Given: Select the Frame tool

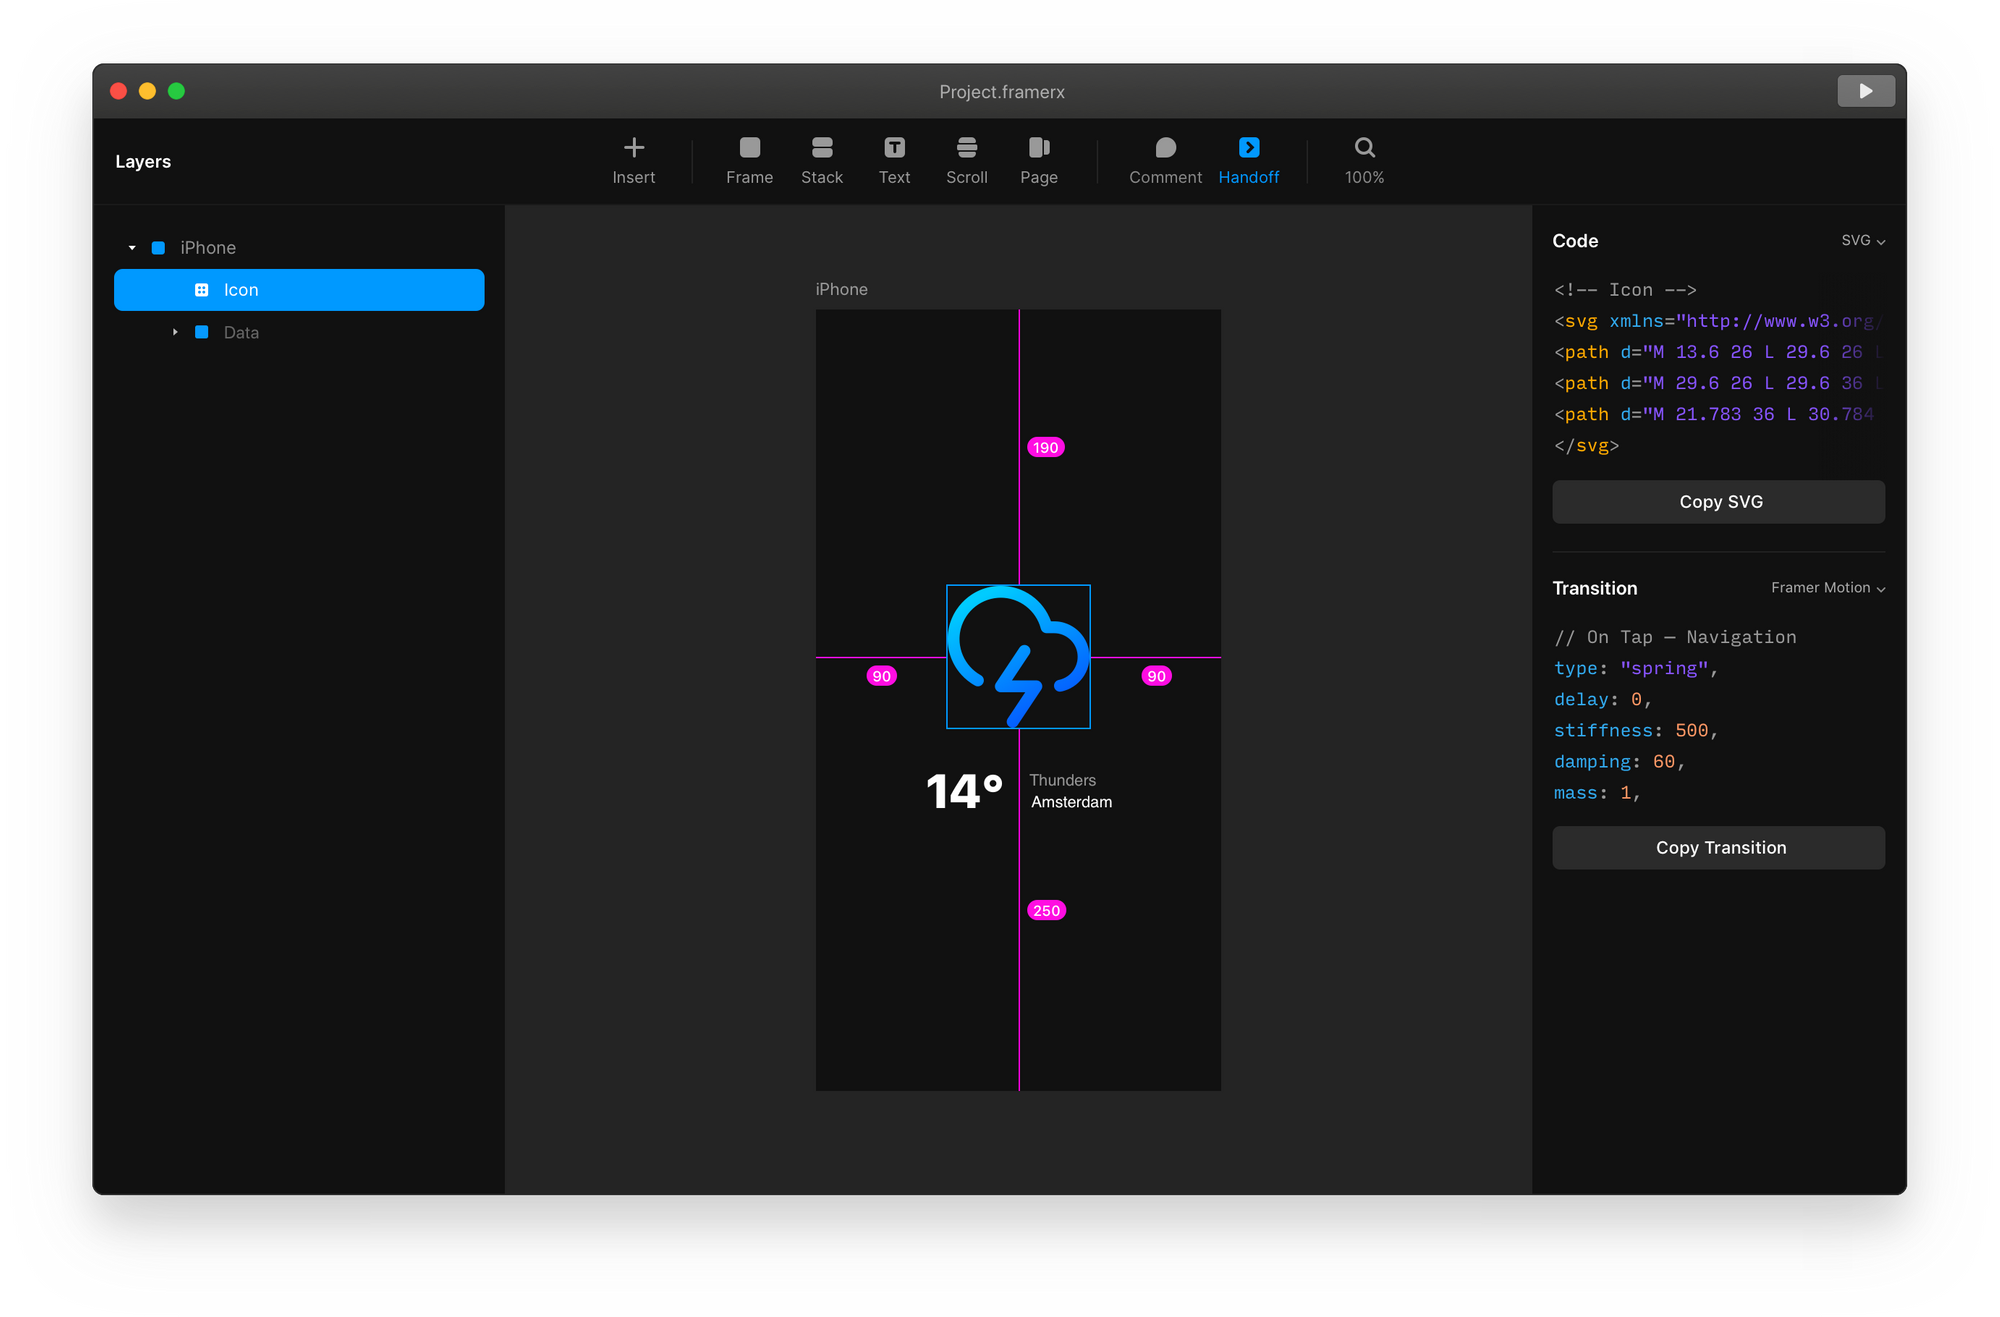Looking at the screenshot, I should click(749, 148).
